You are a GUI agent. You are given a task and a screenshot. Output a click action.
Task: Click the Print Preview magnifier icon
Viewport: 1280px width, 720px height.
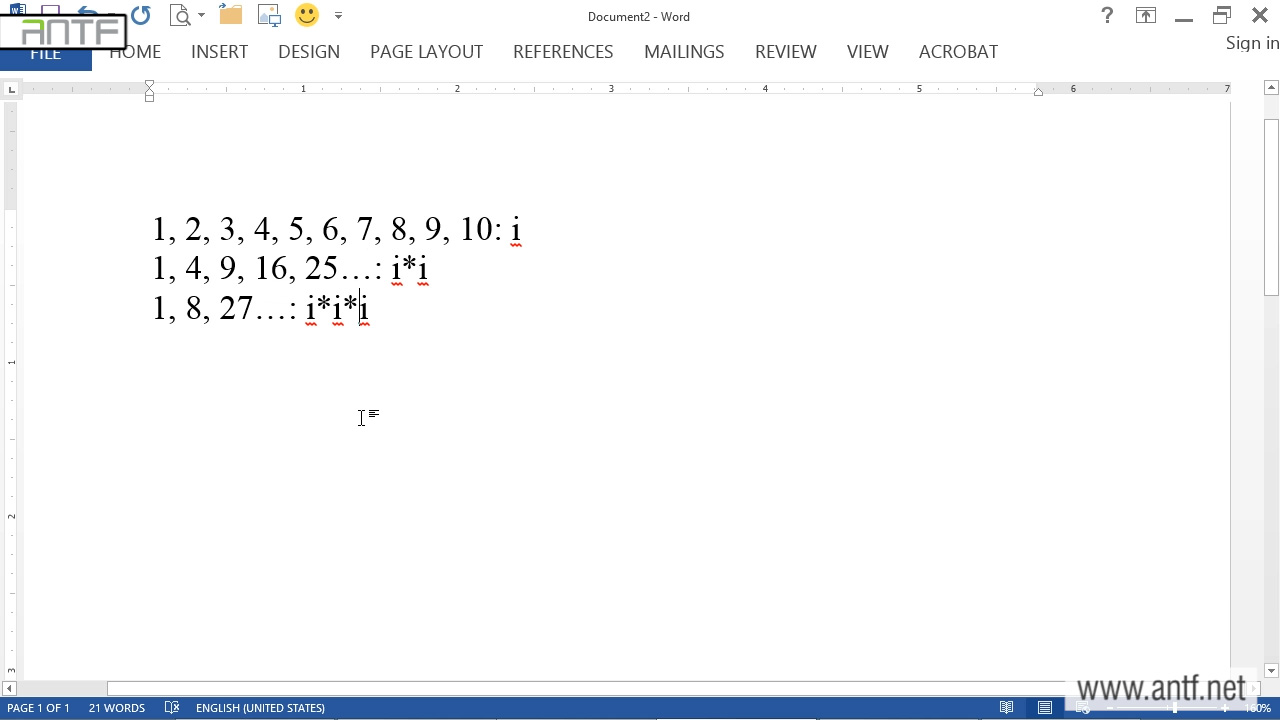click(x=180, y=16)
